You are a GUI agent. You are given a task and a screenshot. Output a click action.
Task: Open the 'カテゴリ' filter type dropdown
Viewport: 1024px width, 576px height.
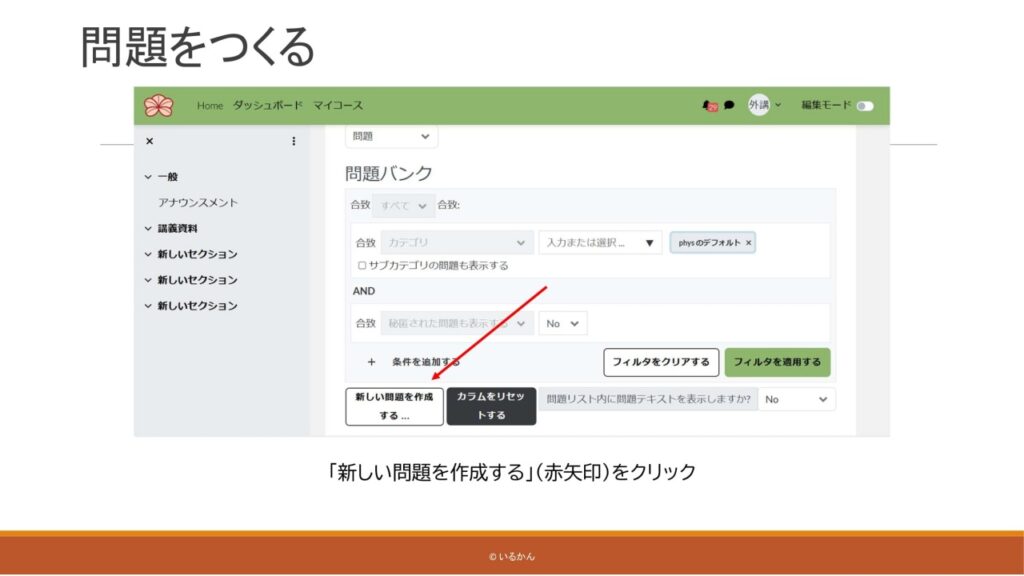click(457, 243)
